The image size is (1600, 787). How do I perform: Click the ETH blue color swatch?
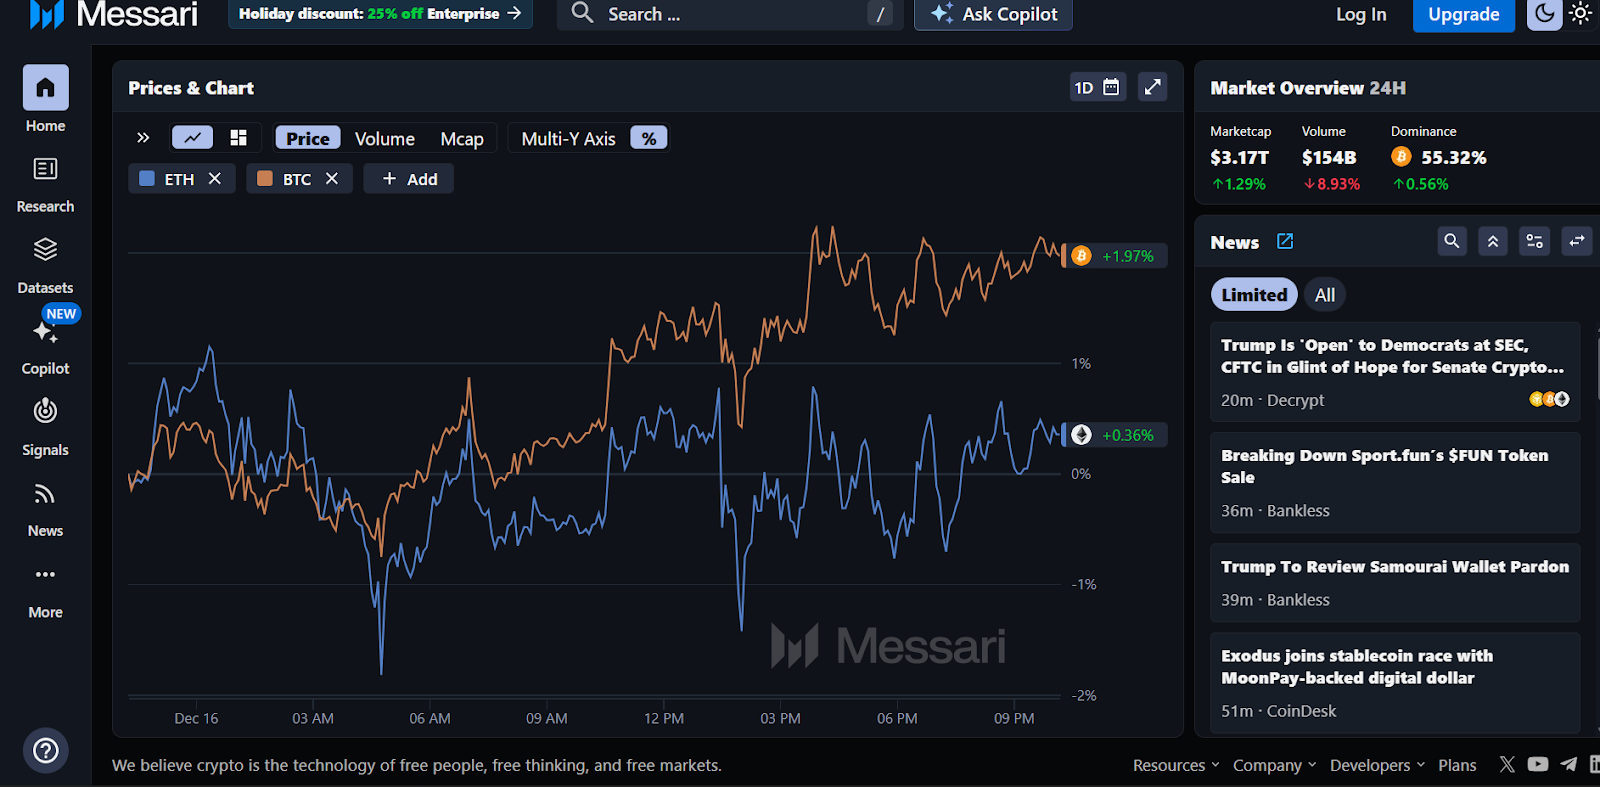pos(147,179)
